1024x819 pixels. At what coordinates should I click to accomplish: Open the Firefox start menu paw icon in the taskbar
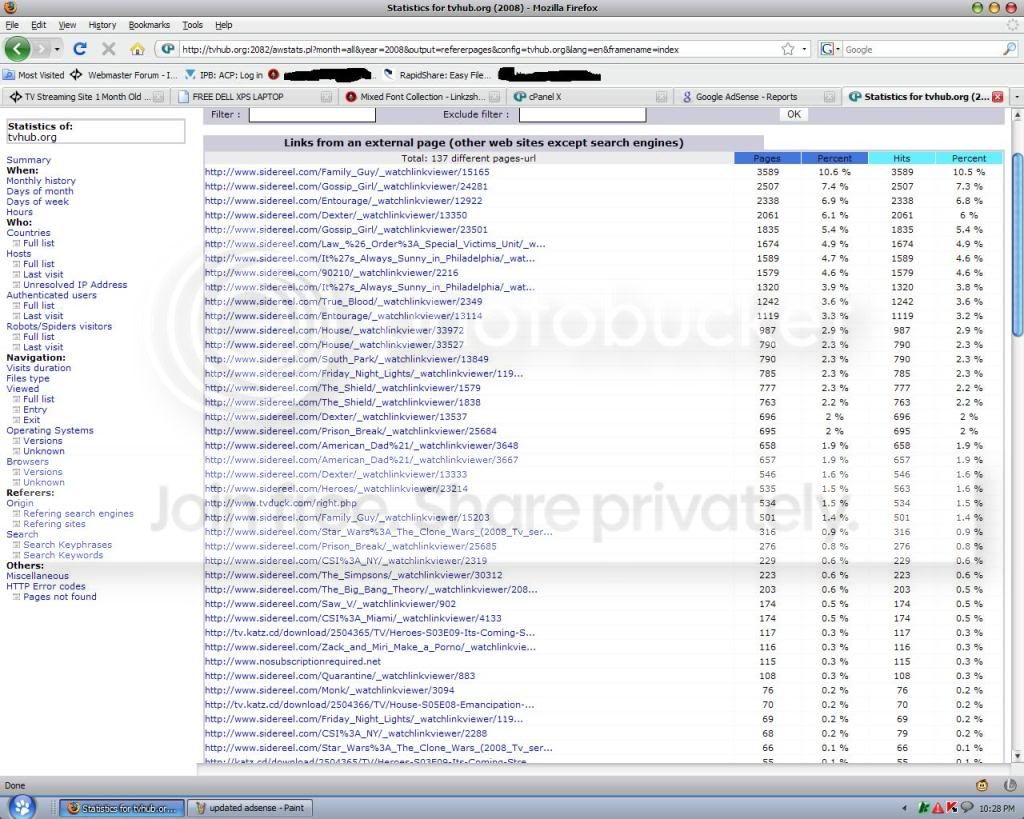[22, 807]
